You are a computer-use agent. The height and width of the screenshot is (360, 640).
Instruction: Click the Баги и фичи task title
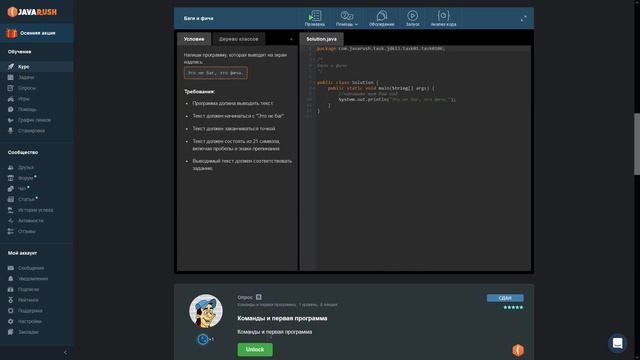click(198, 18)
